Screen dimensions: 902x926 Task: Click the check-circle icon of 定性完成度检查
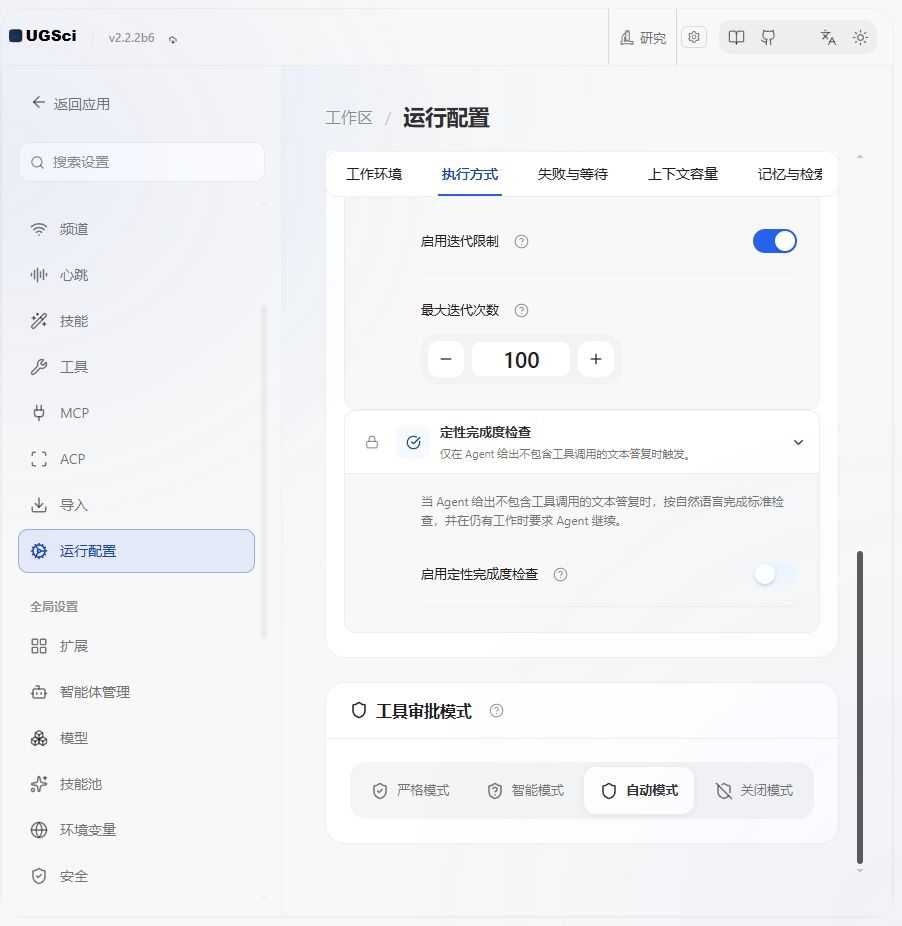coord(413,442)
